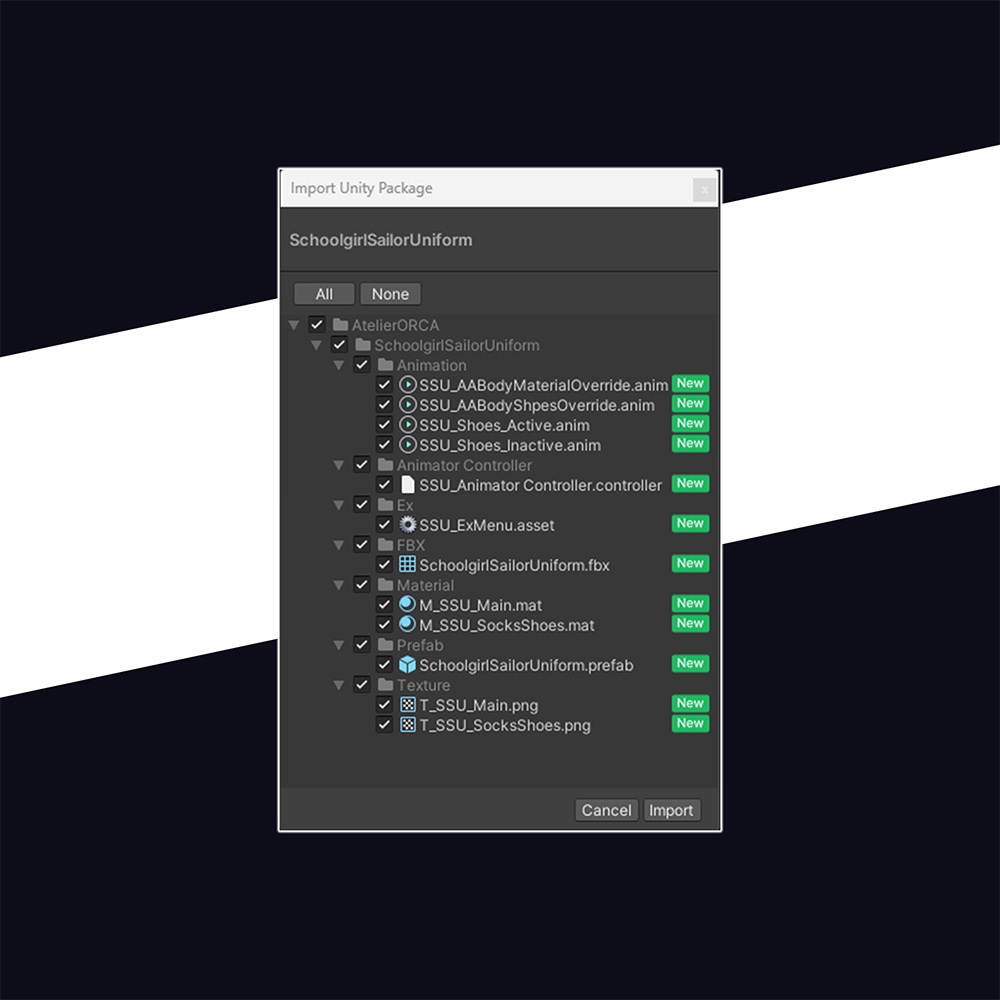Uncheck T_SSU_SocksShoes.png checkbox
The height and width of the screenshot is (1000, 1000).
click(x=384, y=724)
